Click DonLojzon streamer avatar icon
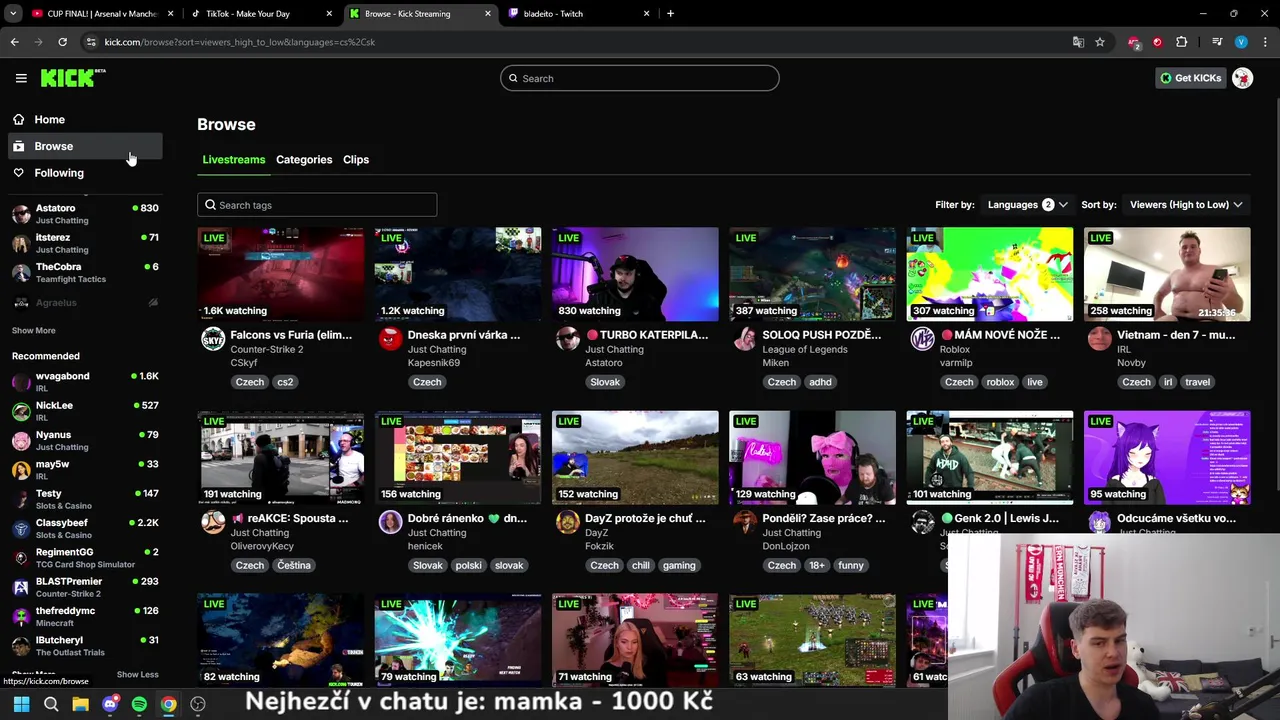 (x=745, y=522)
